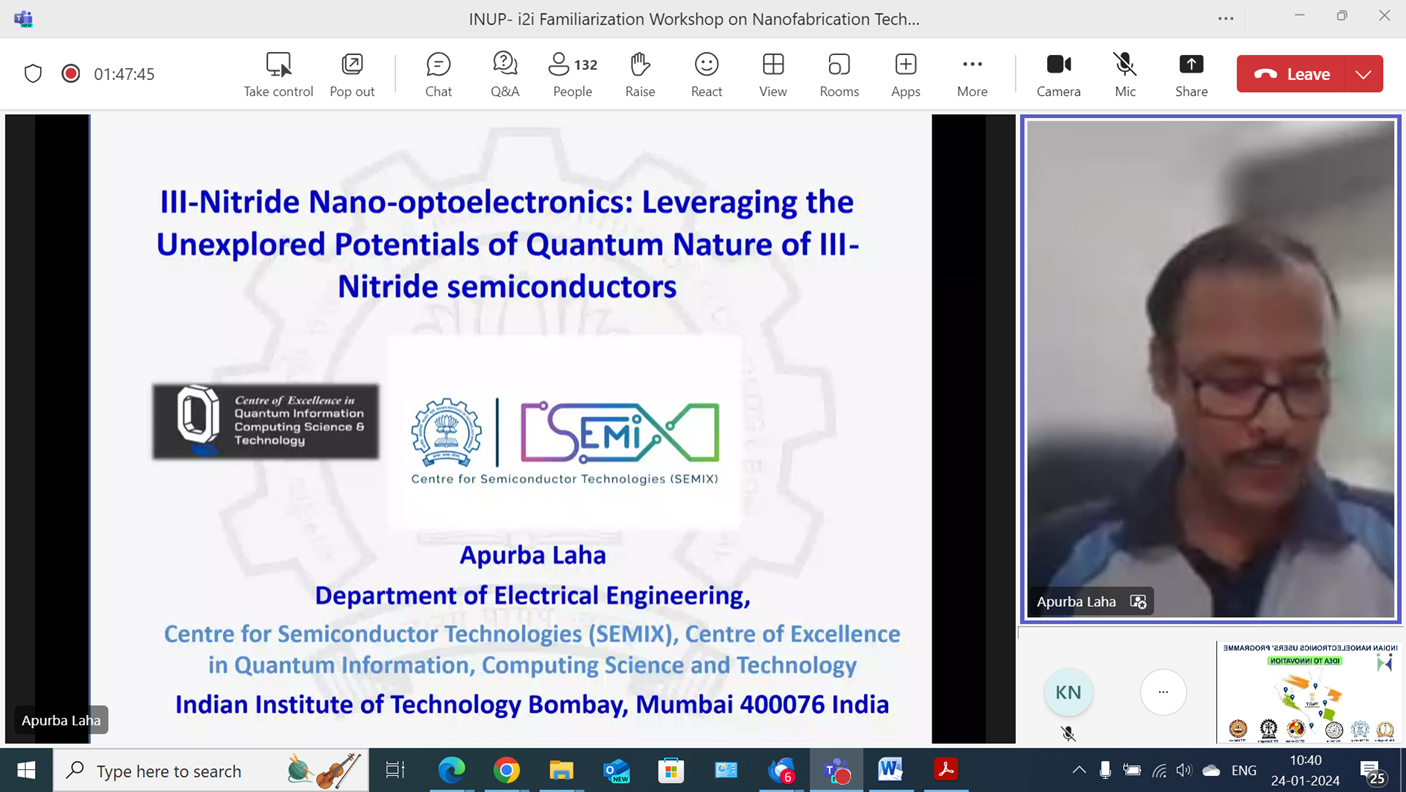Screen dimensions: 1406x792
Task: Click the more participants ellipsis circle
Action: [1163, 692]
